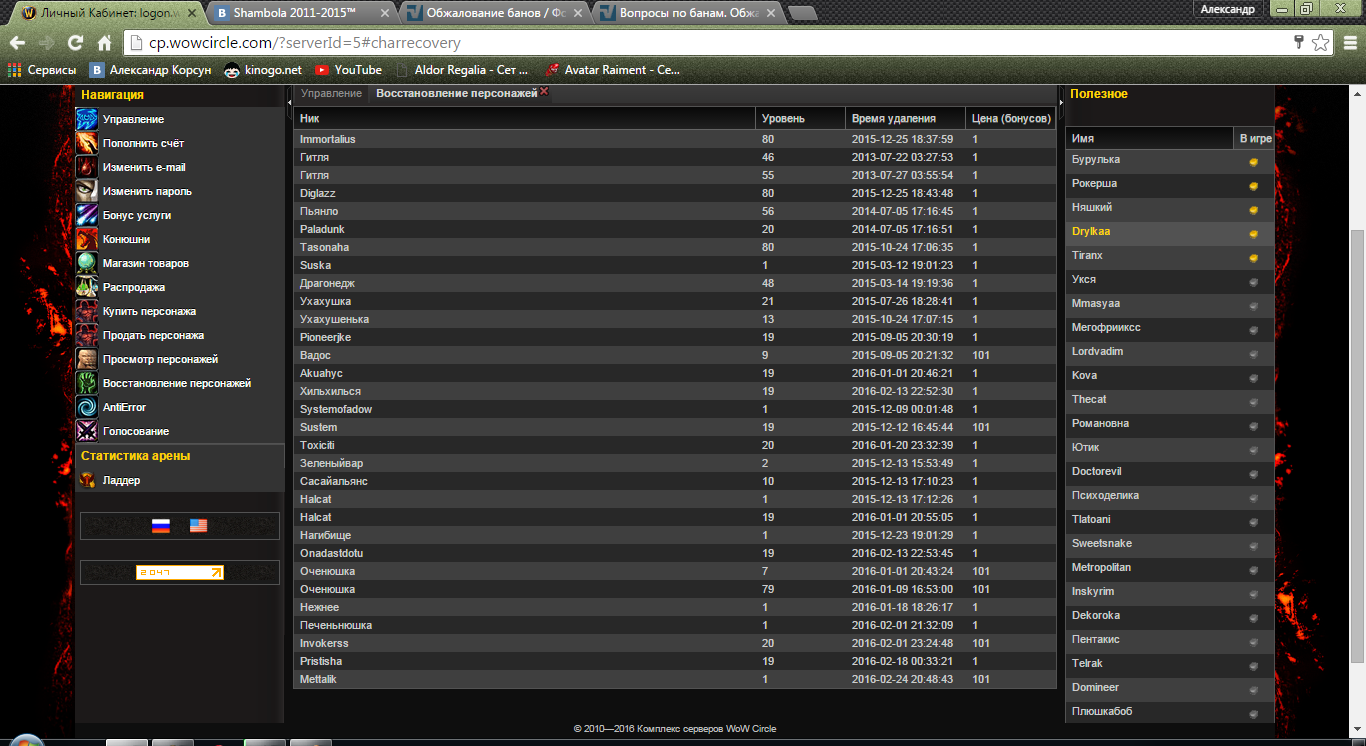
Task: Select the Immortalius character row
Action: coord(328,139)
